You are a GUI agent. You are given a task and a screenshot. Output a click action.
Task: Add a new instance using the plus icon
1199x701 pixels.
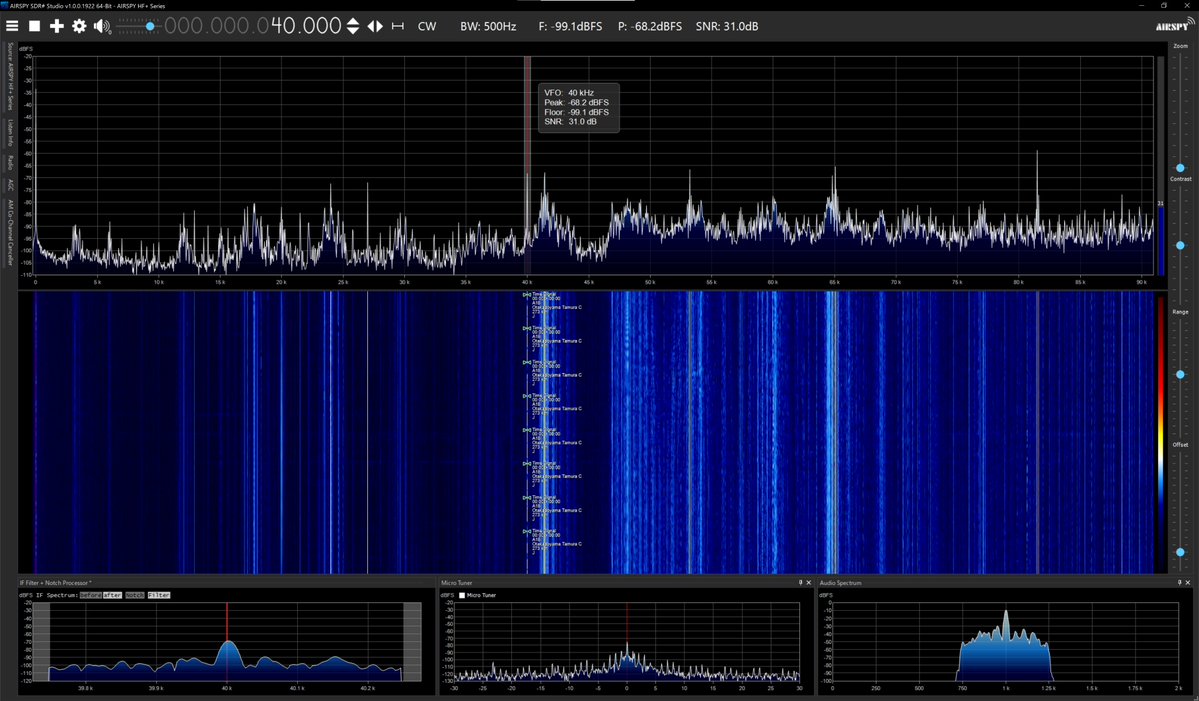(x=56, y=26)
